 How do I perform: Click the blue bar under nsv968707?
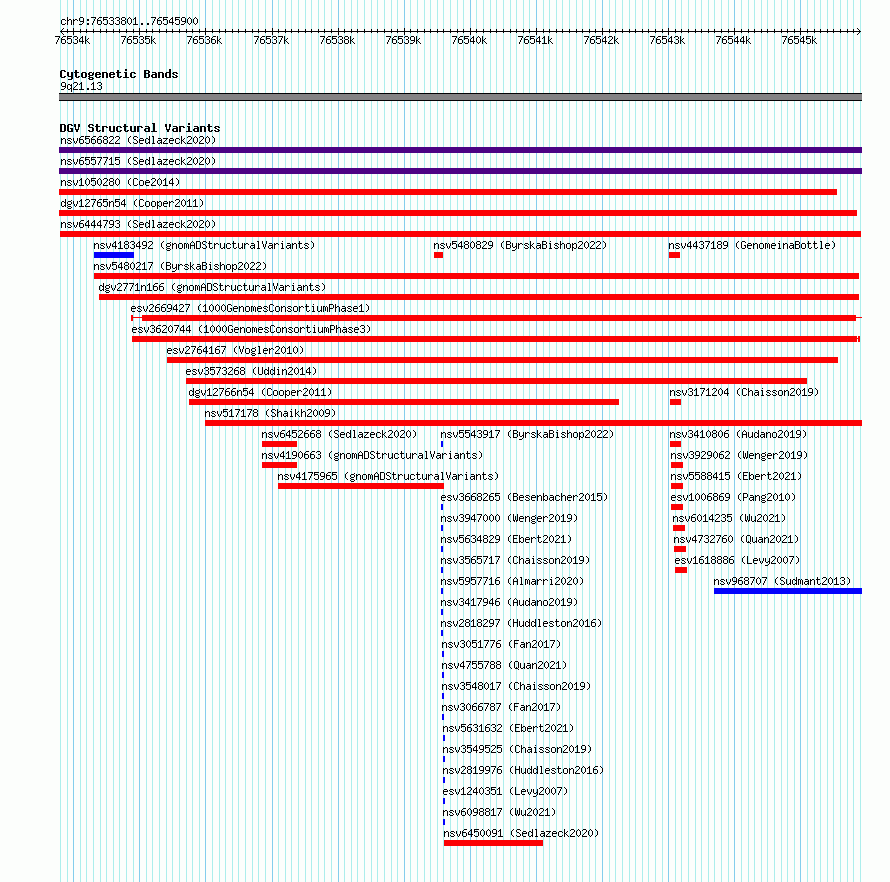788,591
